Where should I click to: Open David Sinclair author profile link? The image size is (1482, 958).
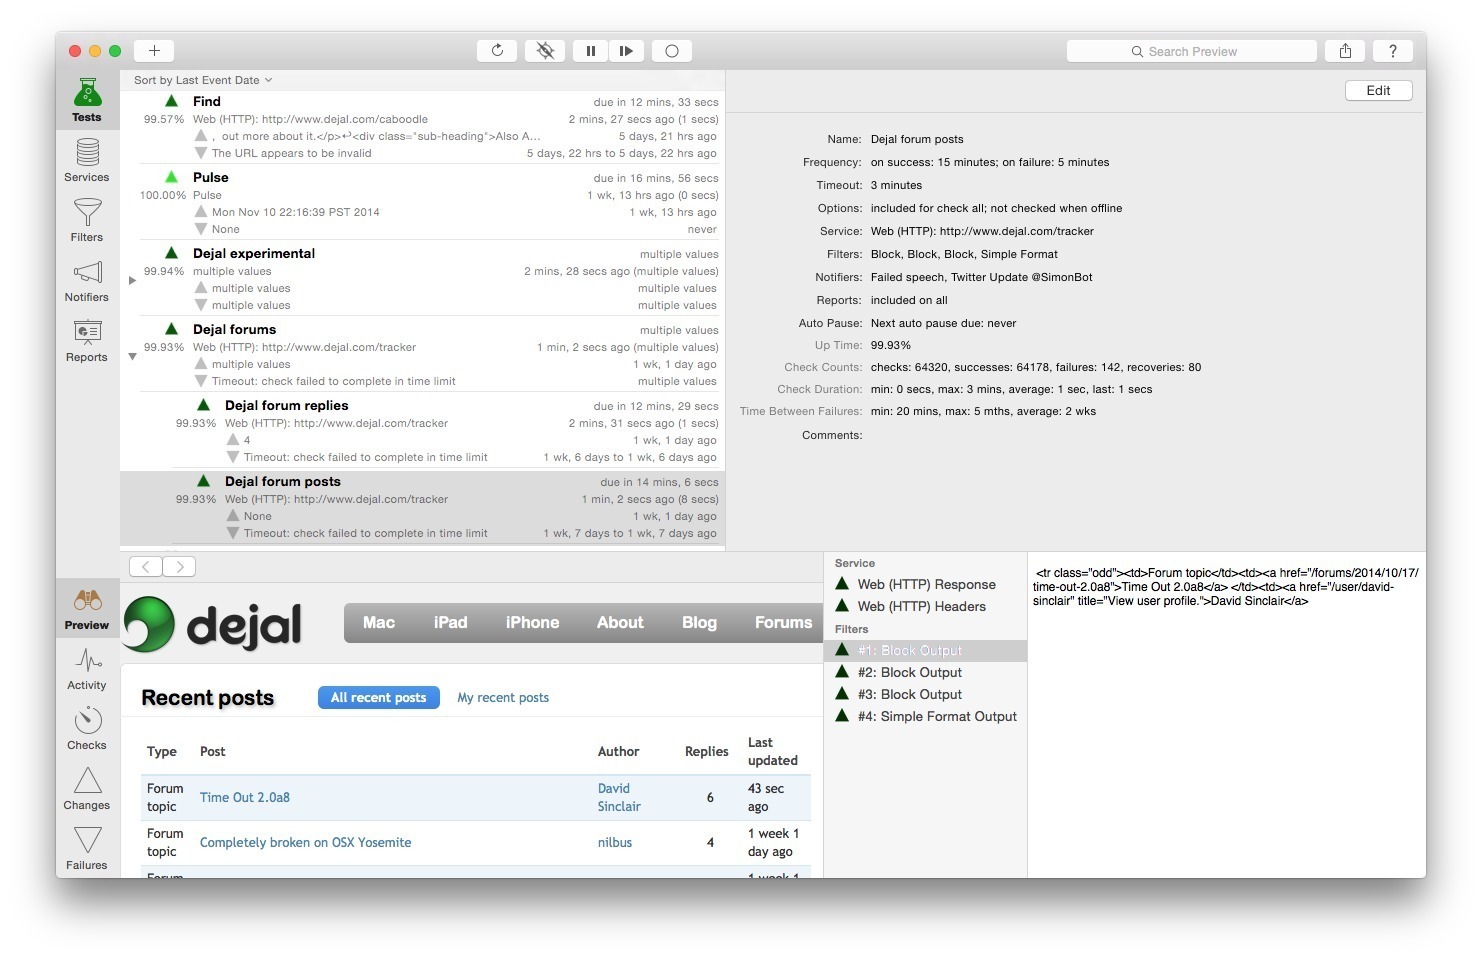click(x=619, y=797)
